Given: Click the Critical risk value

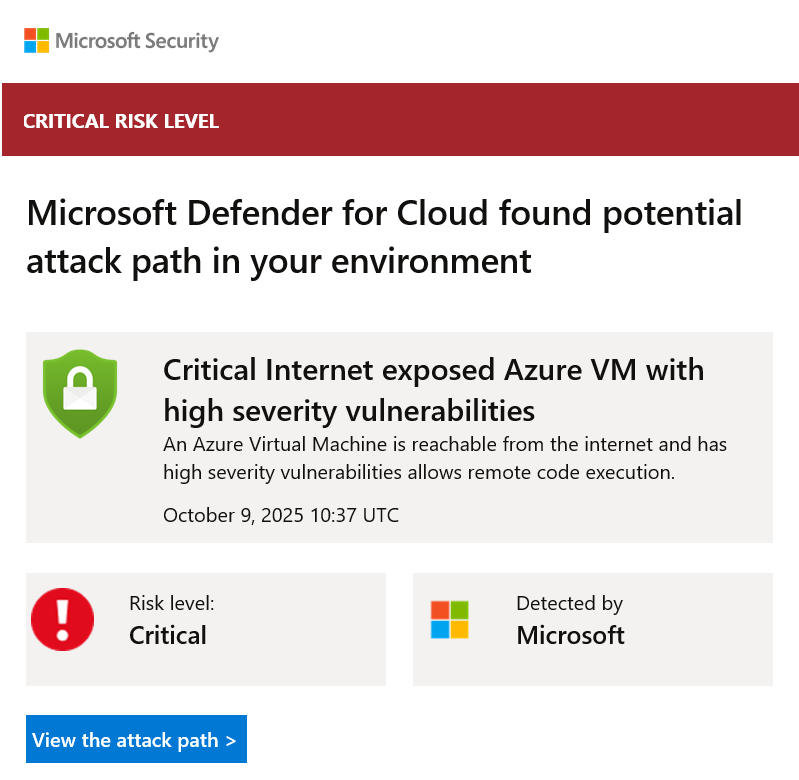Looking at the screenshot, I should (168, 635).
